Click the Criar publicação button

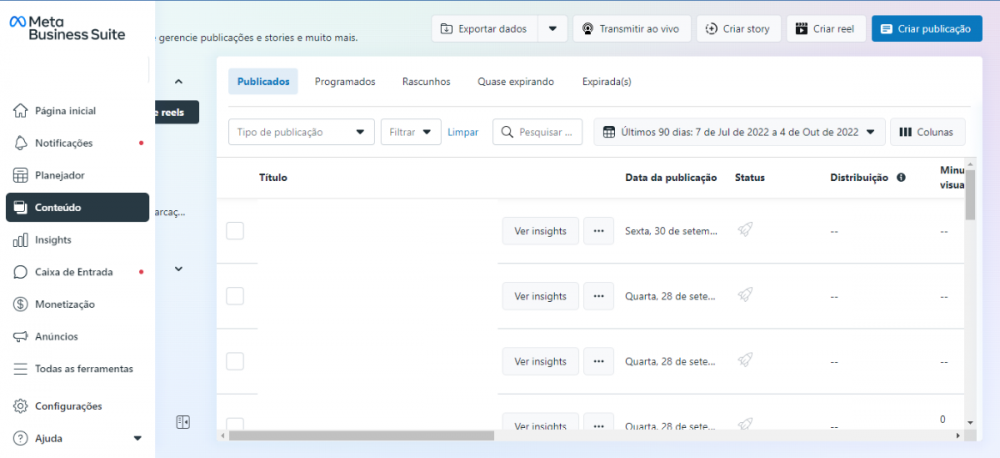click(x=925, y=29)
